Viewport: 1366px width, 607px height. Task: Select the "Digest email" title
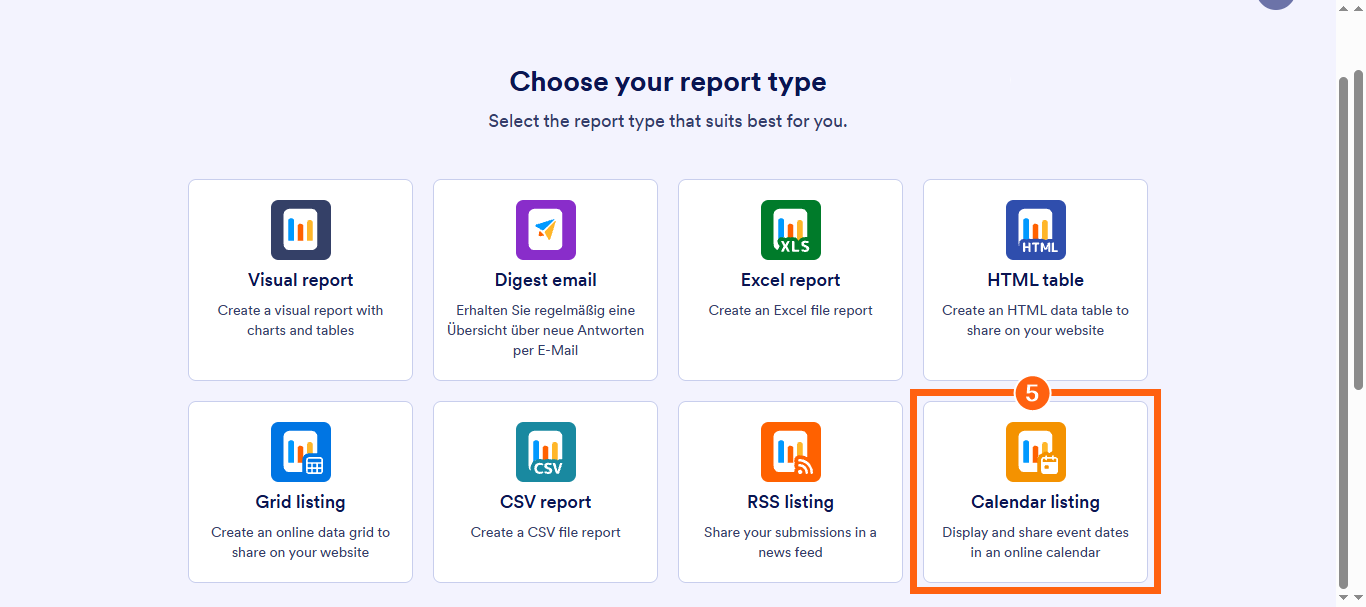point(546,280)
